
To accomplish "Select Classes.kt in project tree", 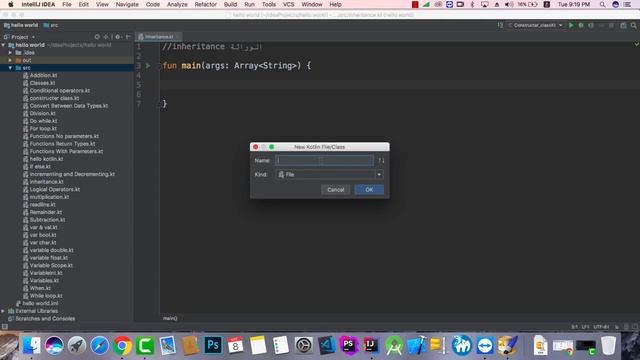I will click(42, 83).
